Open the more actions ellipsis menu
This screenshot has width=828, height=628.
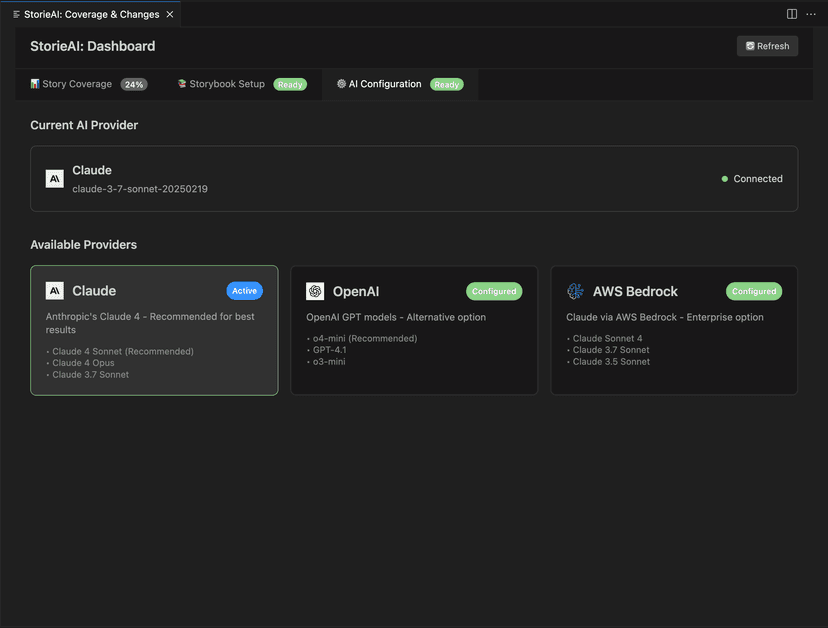pos(811,14)
